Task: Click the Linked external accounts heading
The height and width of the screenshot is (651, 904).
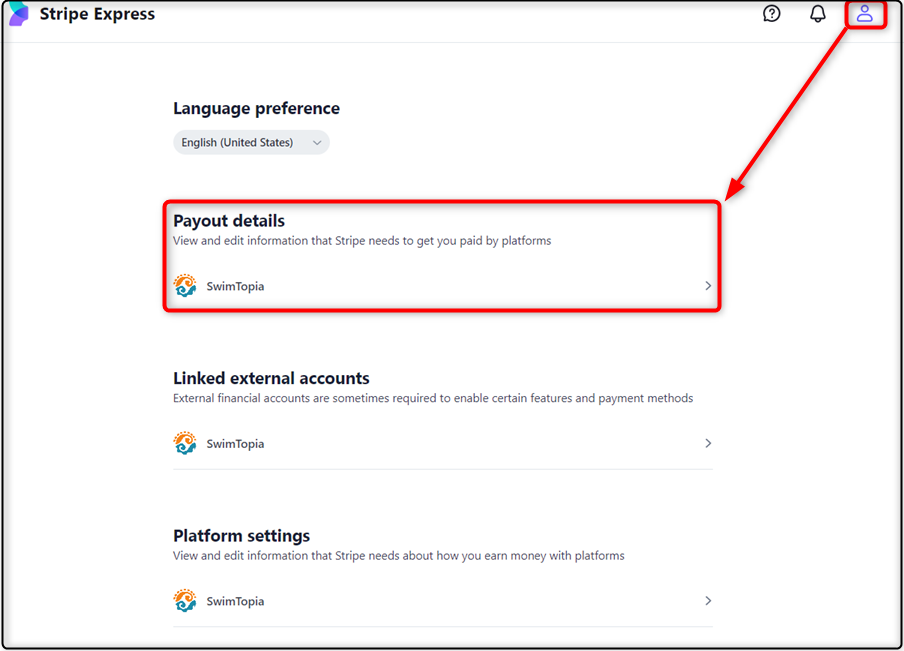Action: (271, 378)
